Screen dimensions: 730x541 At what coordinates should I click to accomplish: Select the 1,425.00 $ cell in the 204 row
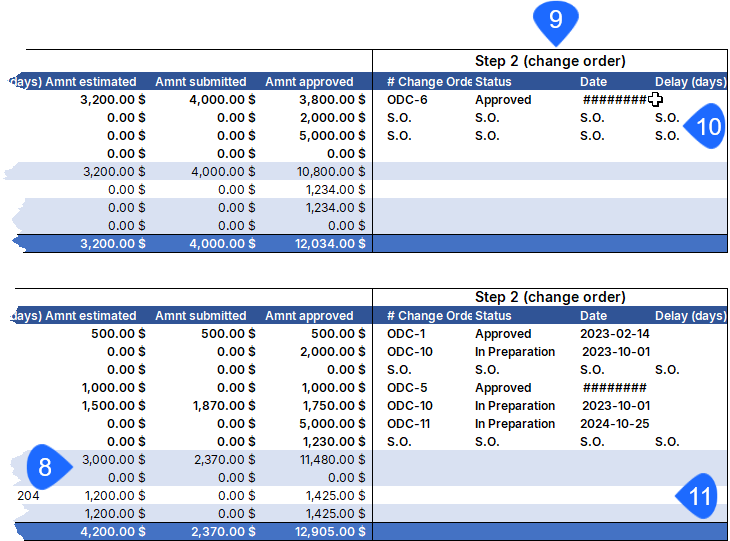335,496
